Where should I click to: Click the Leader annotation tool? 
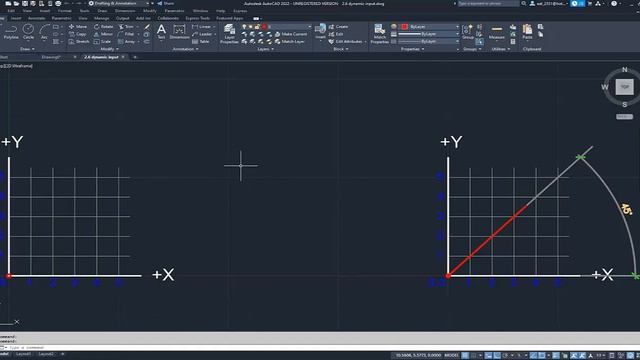(x=202, y=34)
